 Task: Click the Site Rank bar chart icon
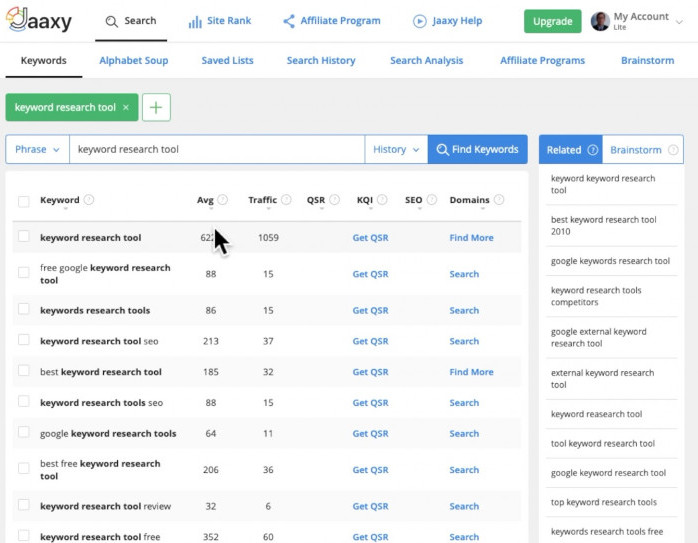(195, 22)
